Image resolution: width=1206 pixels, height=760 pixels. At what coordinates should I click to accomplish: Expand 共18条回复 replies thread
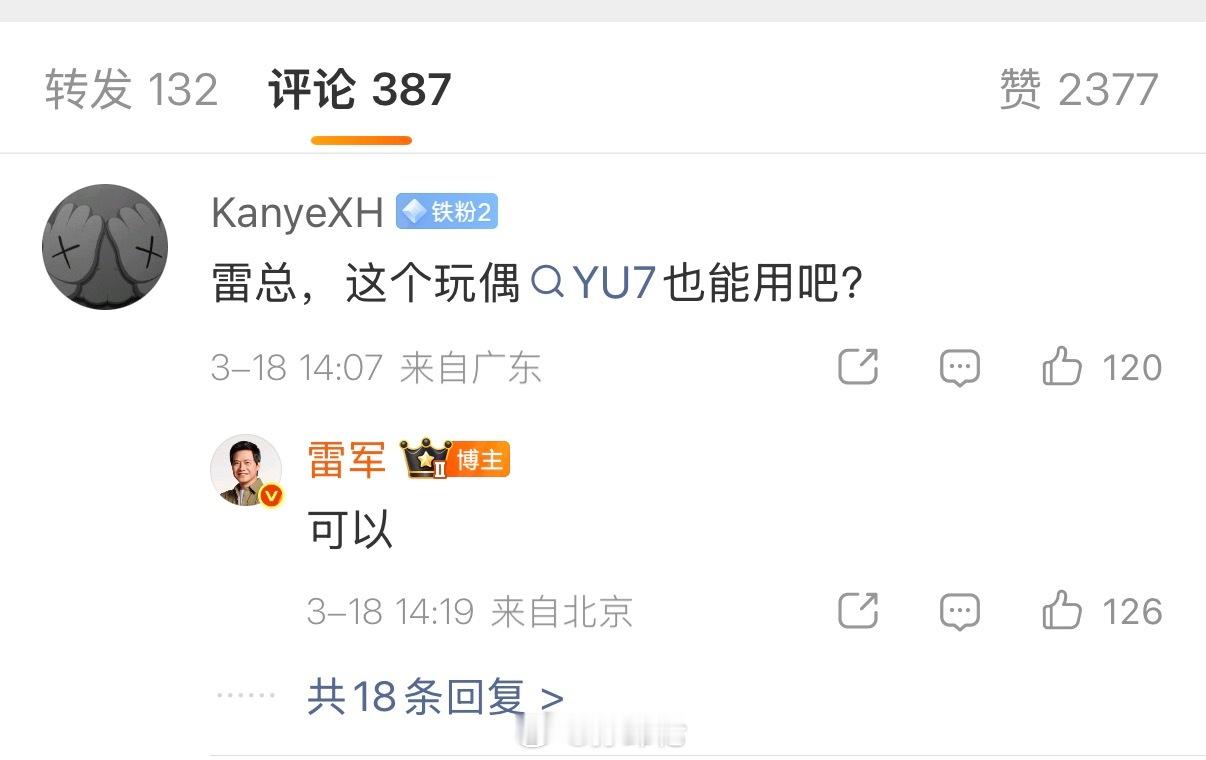[x=435, y=697]
